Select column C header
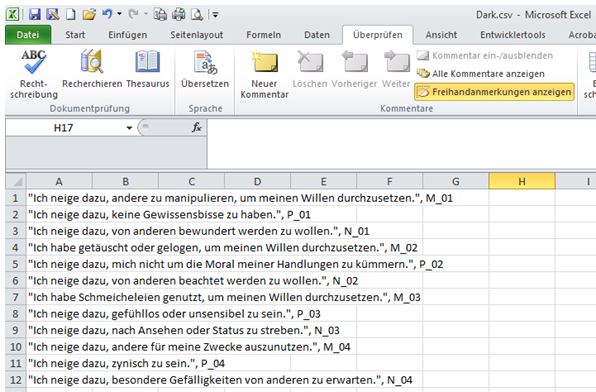Screen dimensions: 596x392 191,182
